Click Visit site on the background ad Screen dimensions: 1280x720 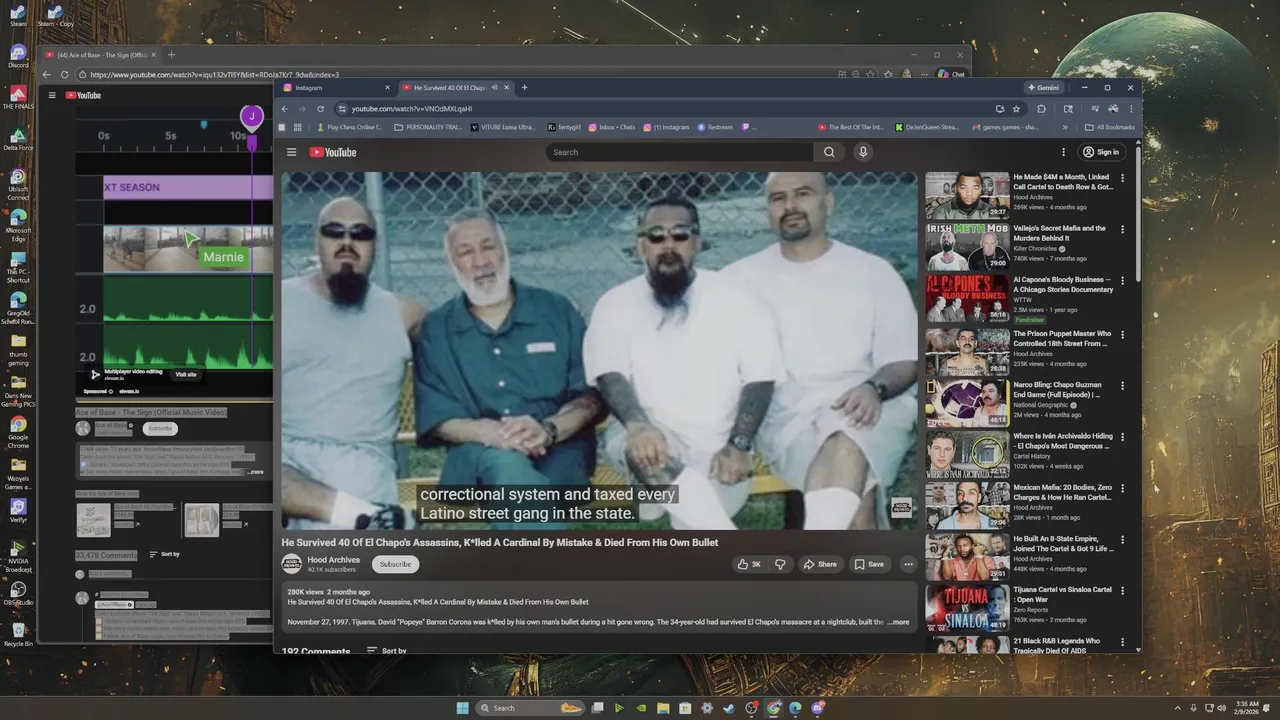click(186, 375)
